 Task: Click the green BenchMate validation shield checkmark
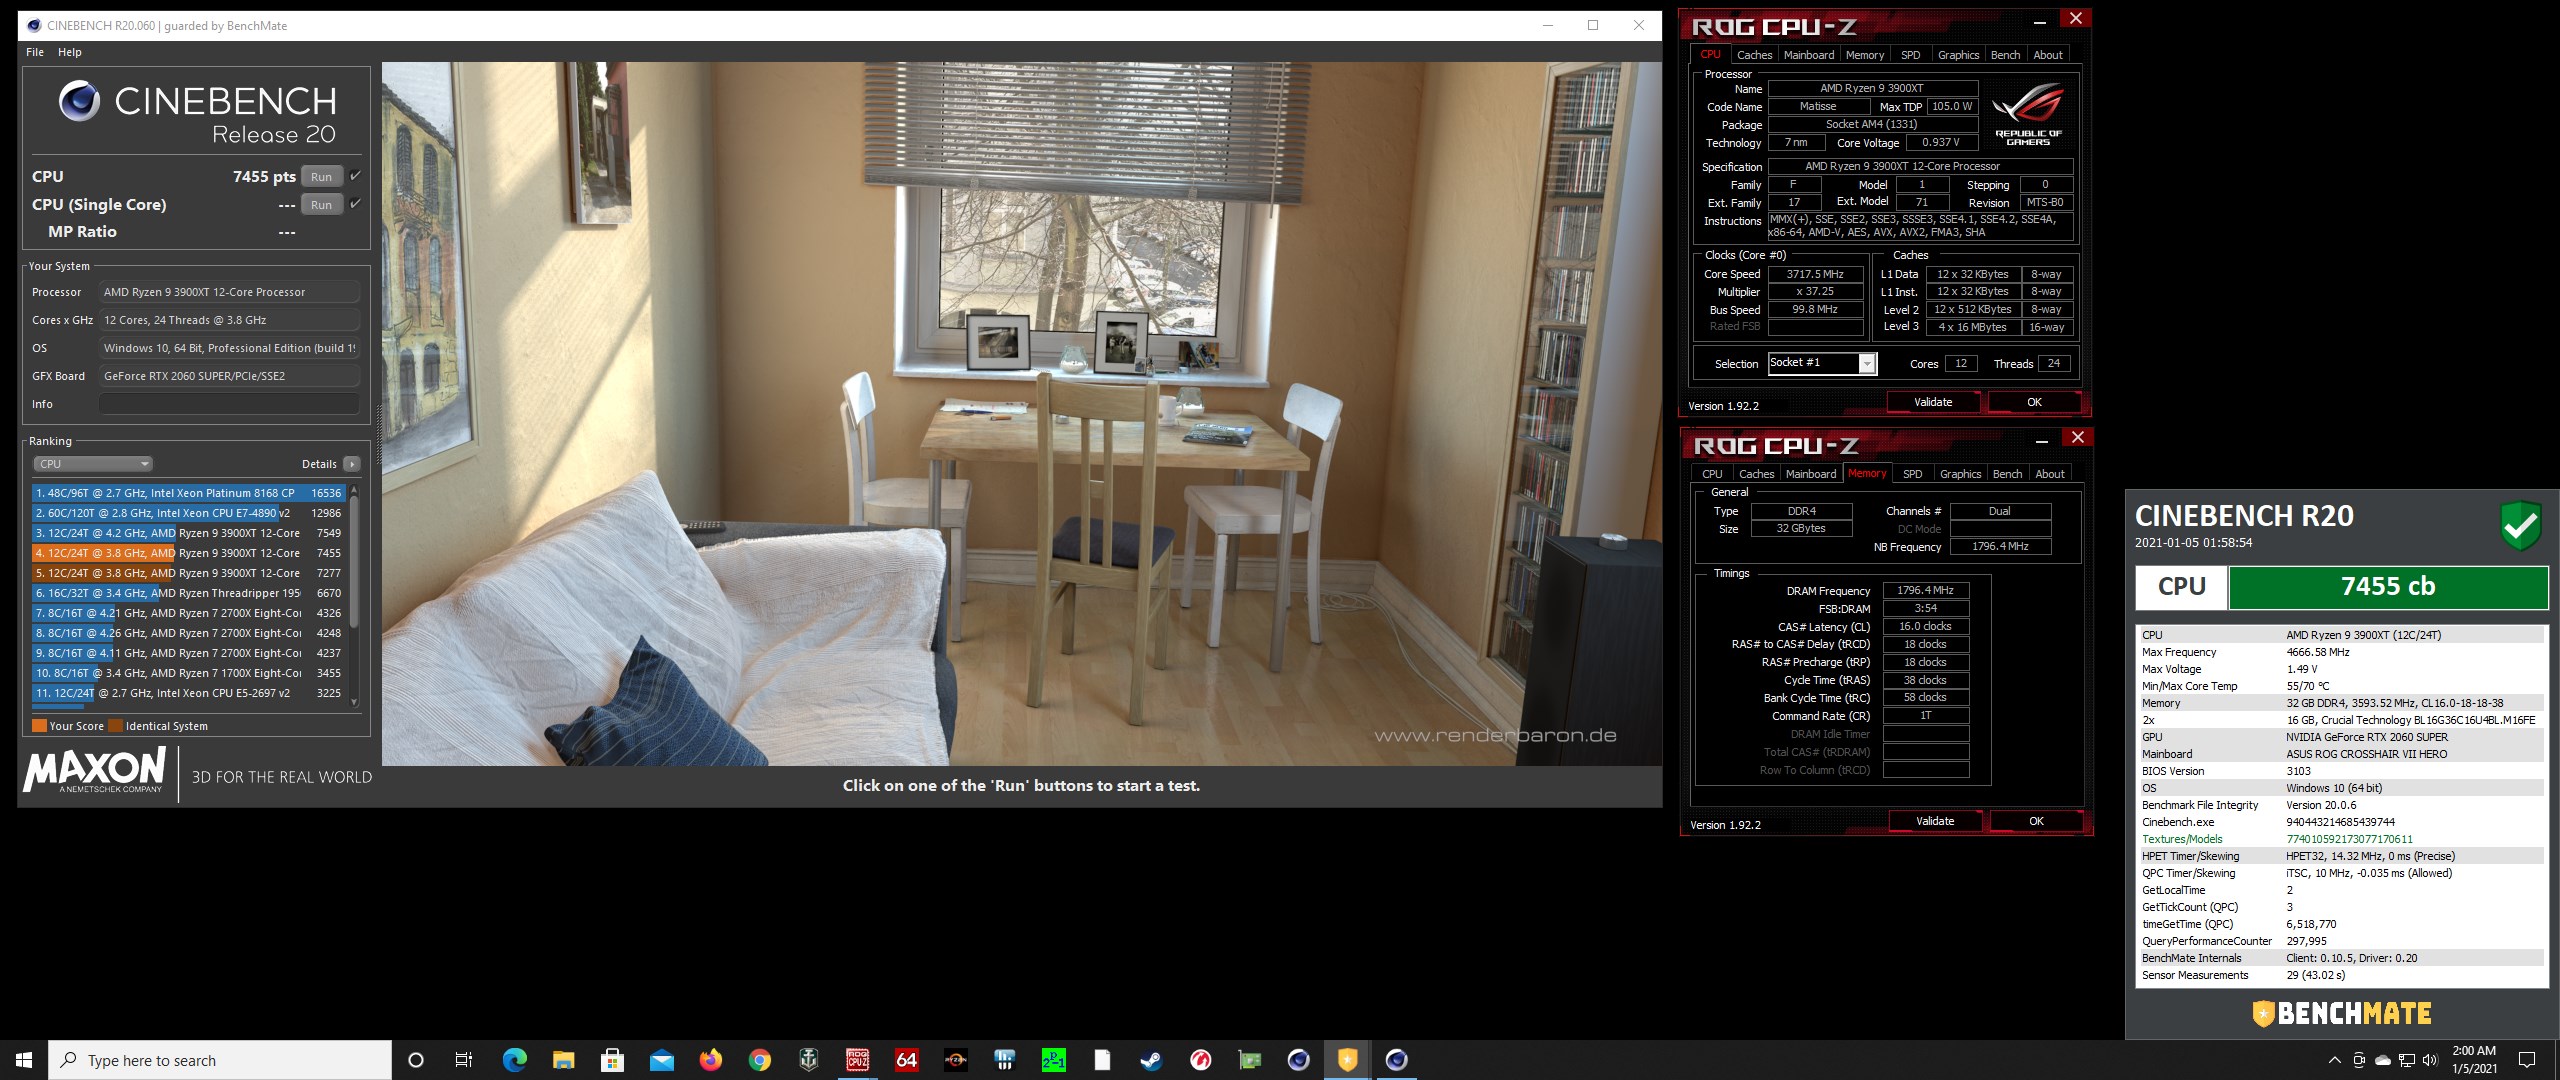[x=2520, y=525]
